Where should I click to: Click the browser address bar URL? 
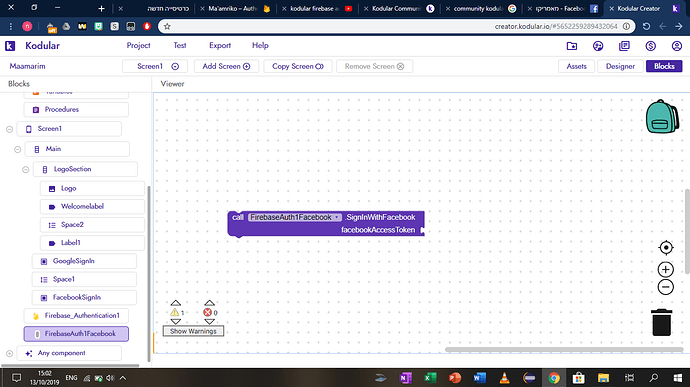[x=556, y=26]
